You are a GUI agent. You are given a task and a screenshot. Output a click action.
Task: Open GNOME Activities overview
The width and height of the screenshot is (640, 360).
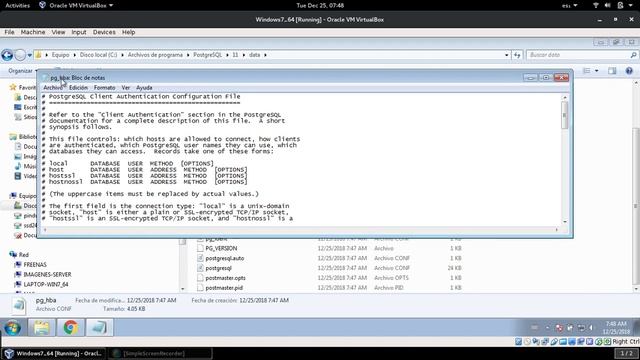[18, 5]
